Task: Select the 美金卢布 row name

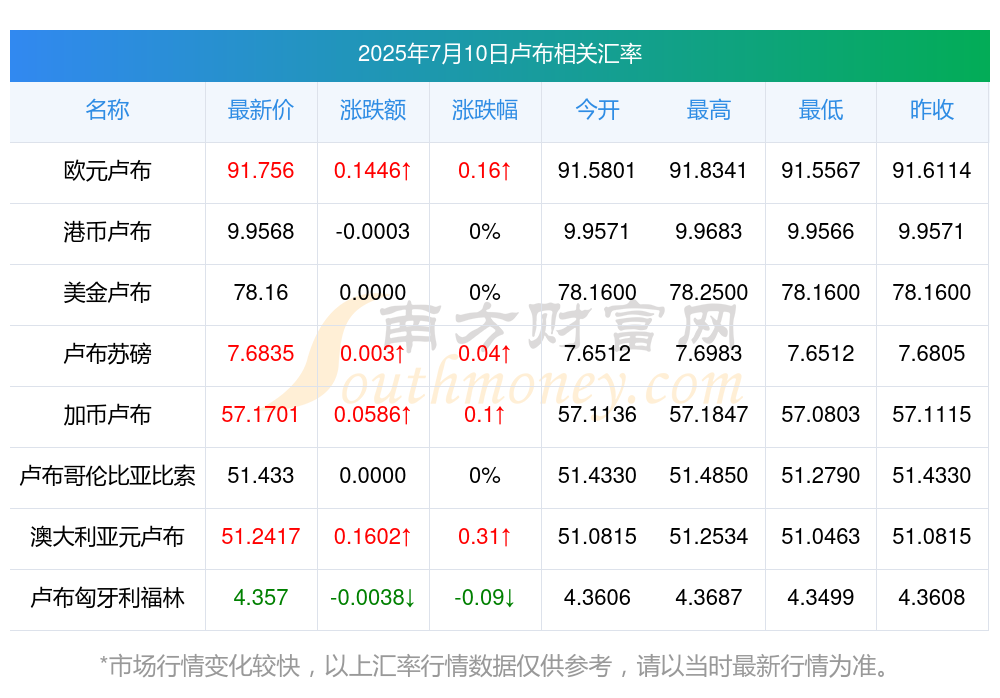Action: (107, 293)
